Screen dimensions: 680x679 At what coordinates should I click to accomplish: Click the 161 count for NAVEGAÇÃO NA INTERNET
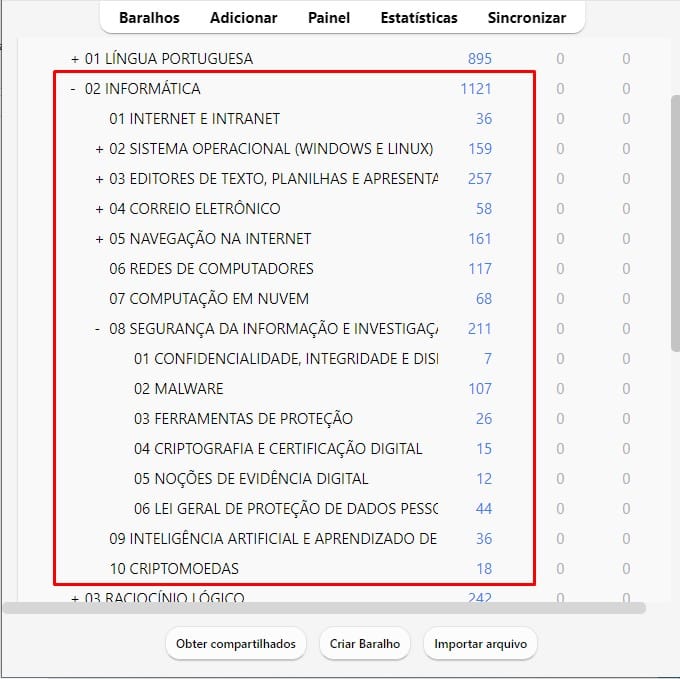pyautogui.click(x=480, y=238)
